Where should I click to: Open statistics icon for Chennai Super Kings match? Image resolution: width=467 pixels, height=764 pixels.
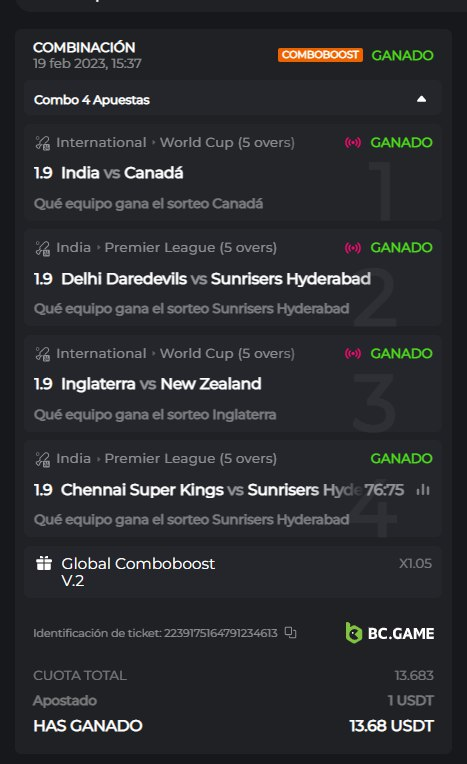pyautogui.click(x=423, y=490)
